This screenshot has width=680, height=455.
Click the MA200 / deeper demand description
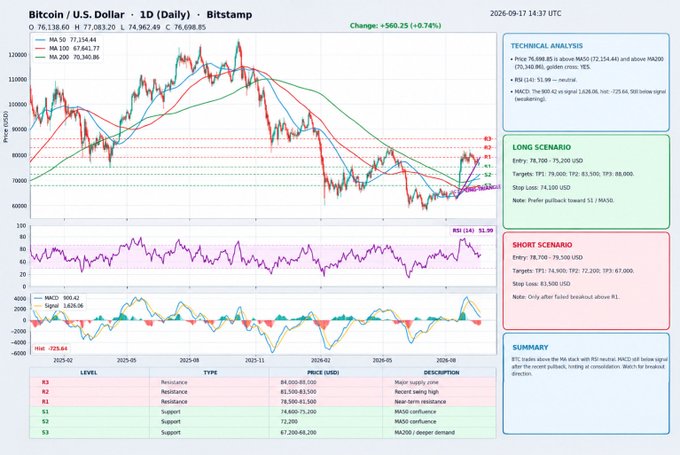425,432
